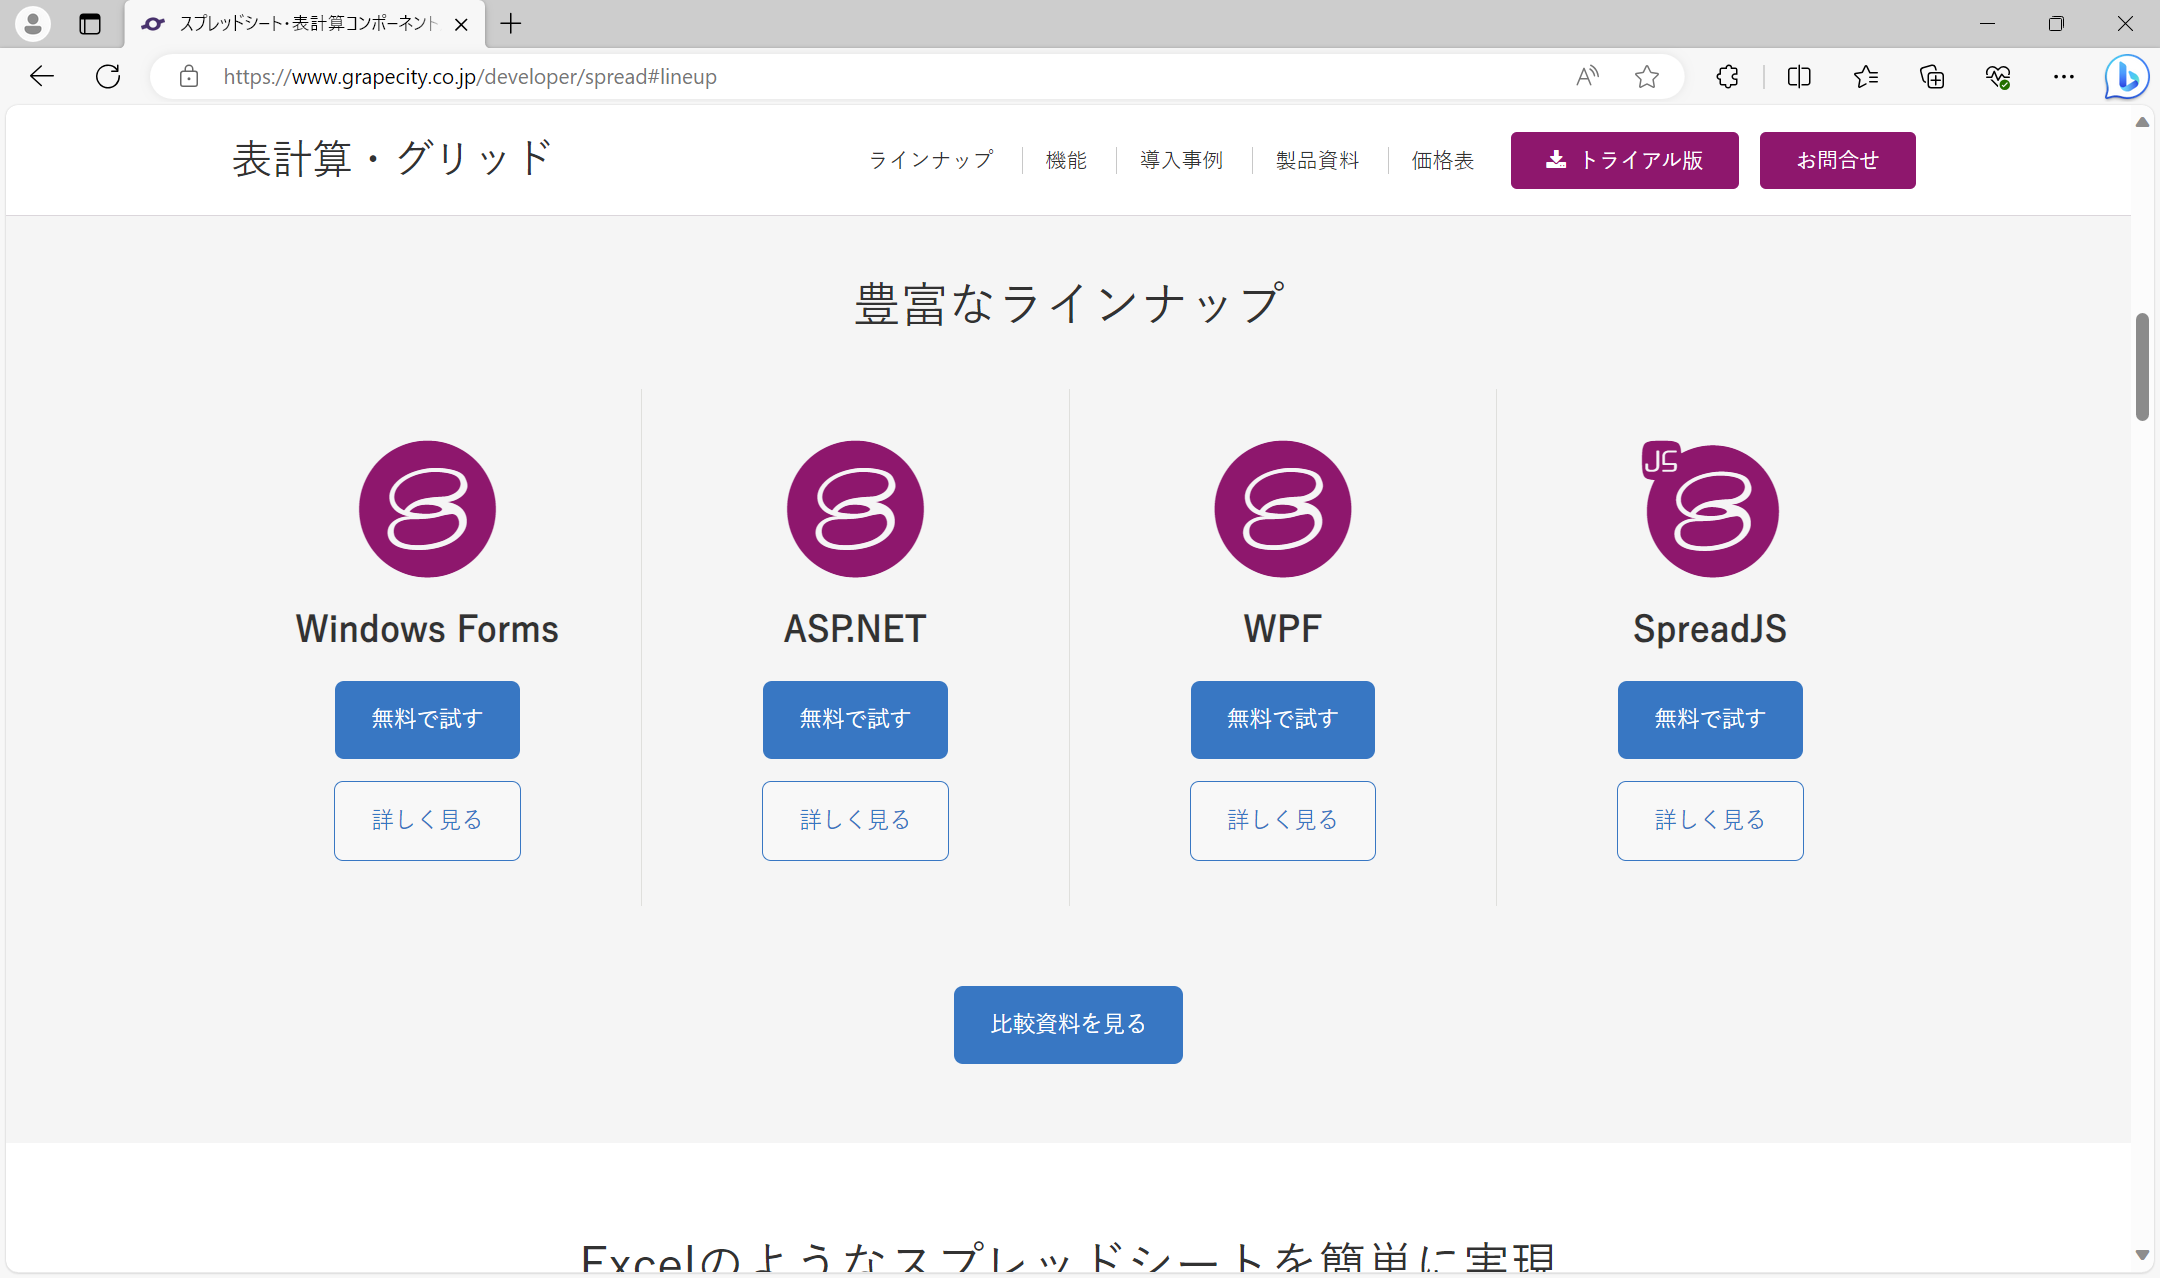Open the Extensions puzzle icon
Image resolution: width=2160 pixels, height=1278 pixels.
pyautogui.click(x=1727, y=76)
